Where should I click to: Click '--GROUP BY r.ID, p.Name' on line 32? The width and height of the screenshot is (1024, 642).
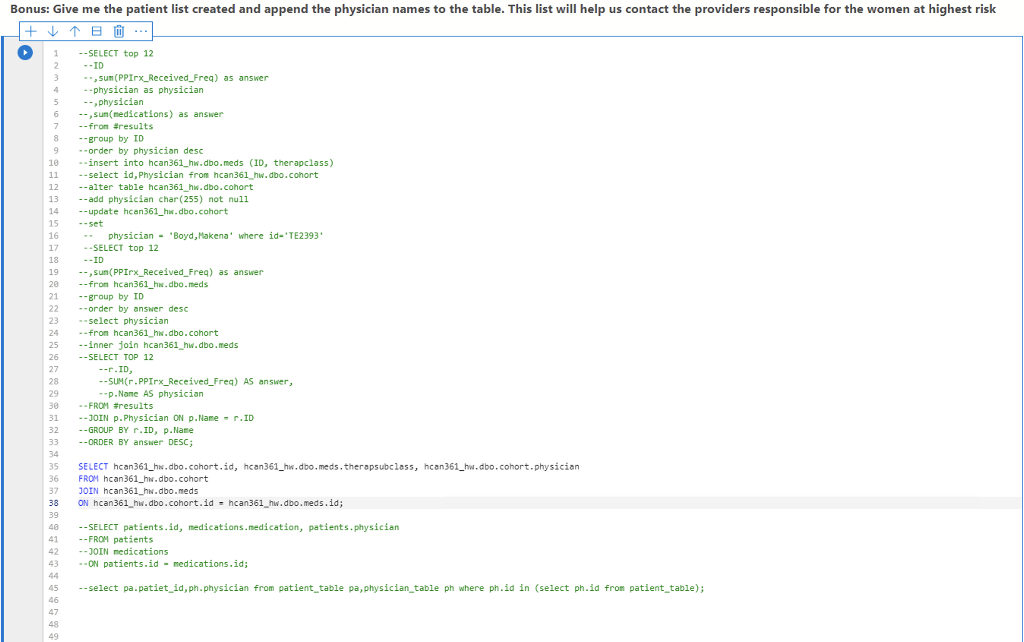(x=136, y=430)
